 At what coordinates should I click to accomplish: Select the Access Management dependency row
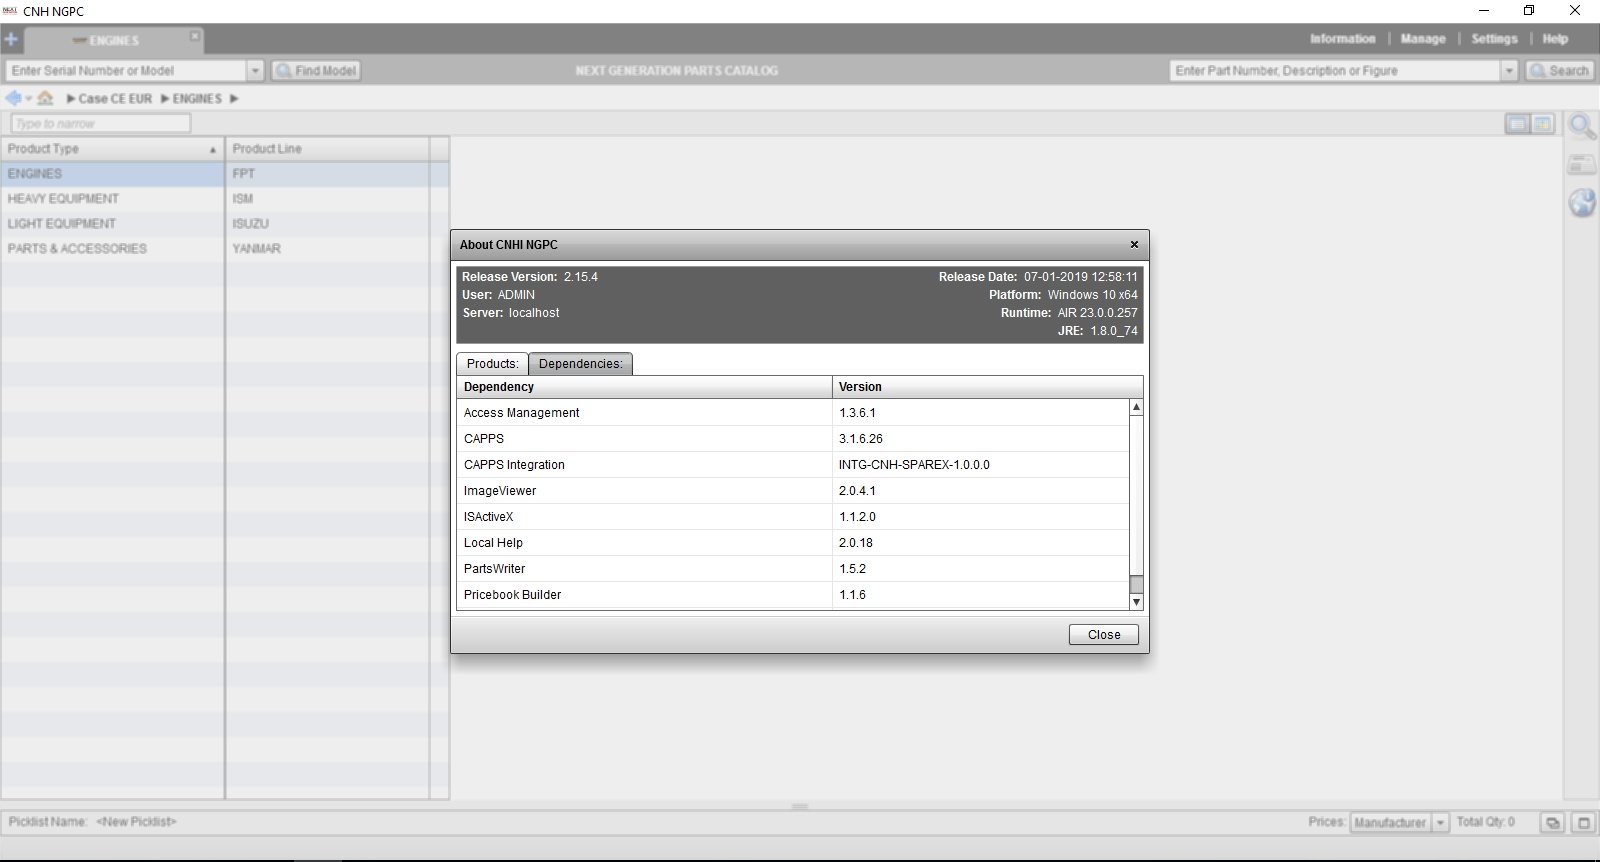coord(793,413)
